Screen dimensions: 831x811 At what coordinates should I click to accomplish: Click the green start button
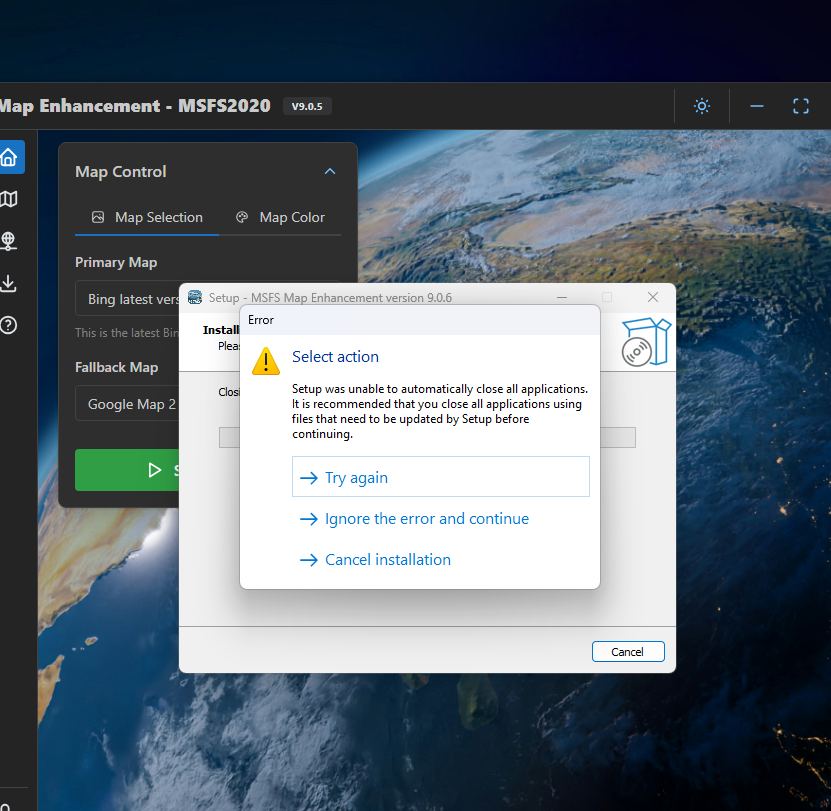coord(127,470)
